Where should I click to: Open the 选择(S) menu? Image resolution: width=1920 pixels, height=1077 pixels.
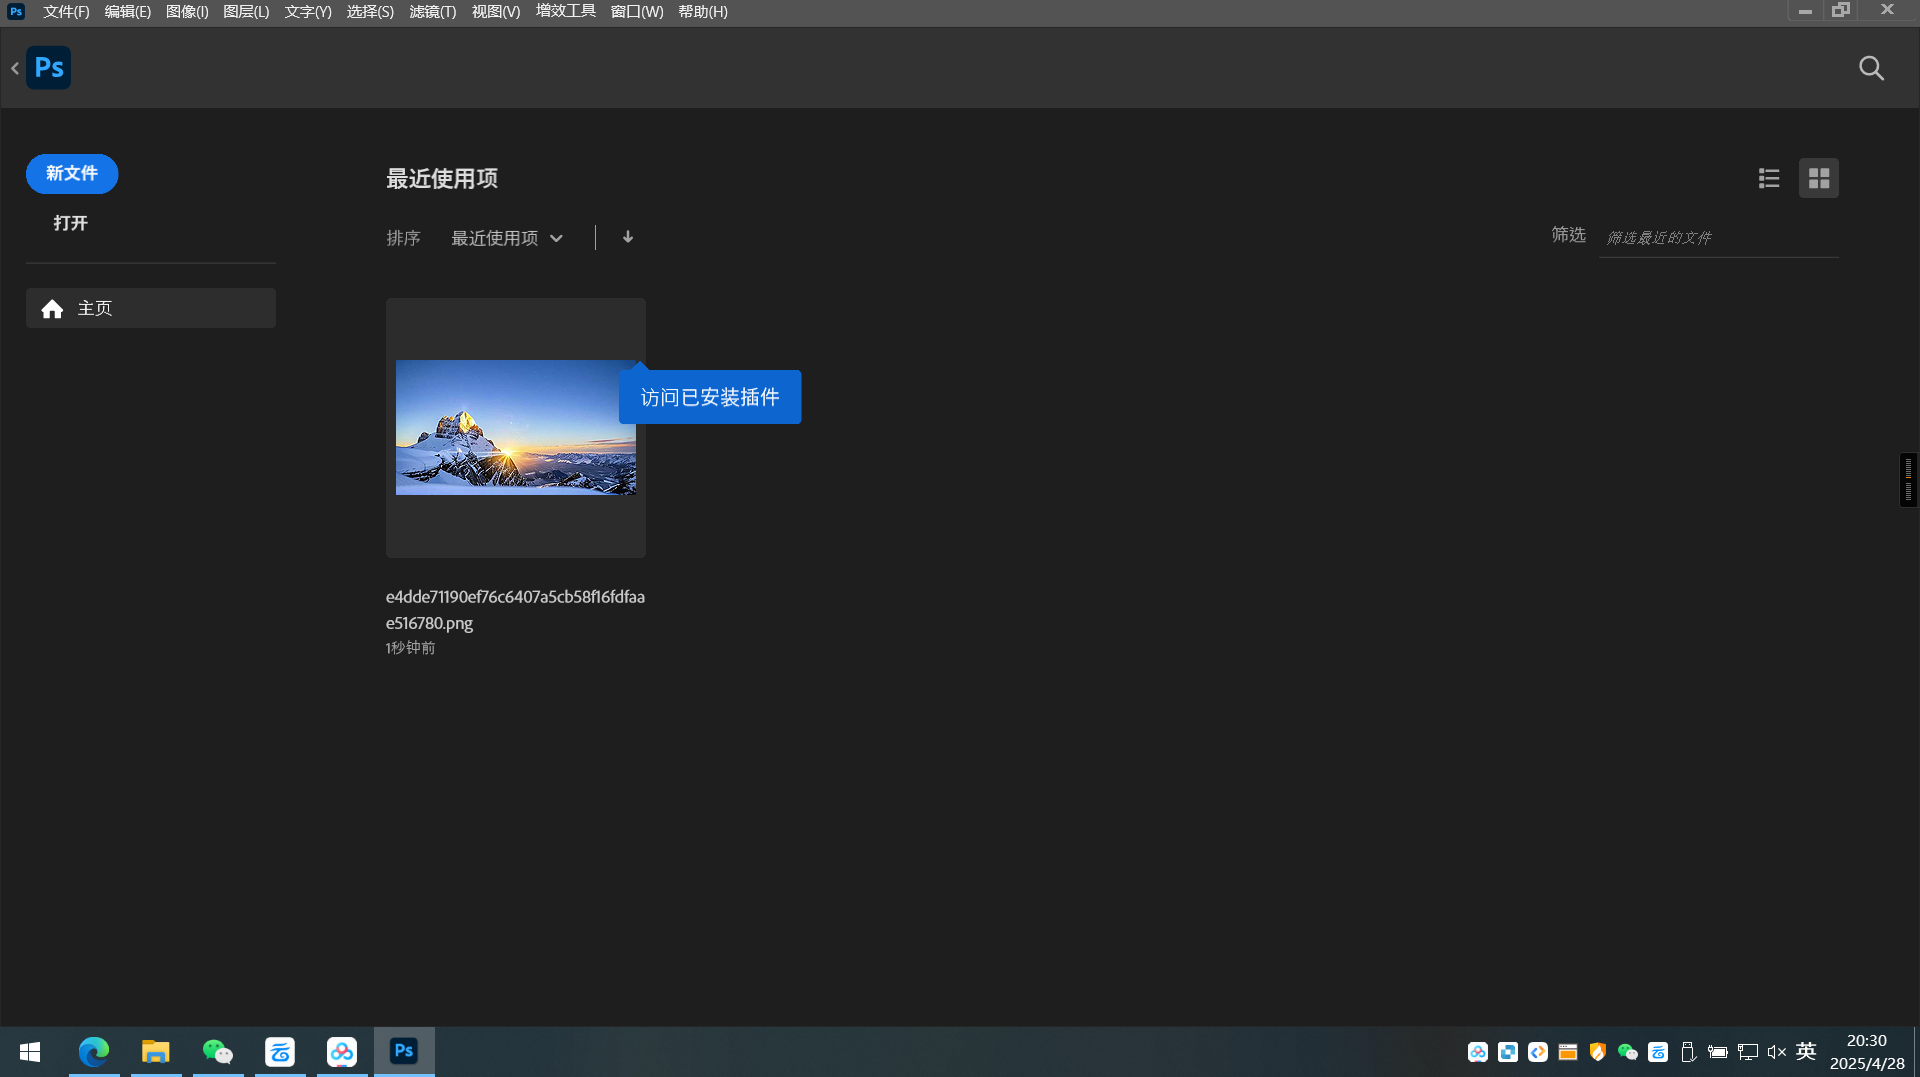pos(370,12)
